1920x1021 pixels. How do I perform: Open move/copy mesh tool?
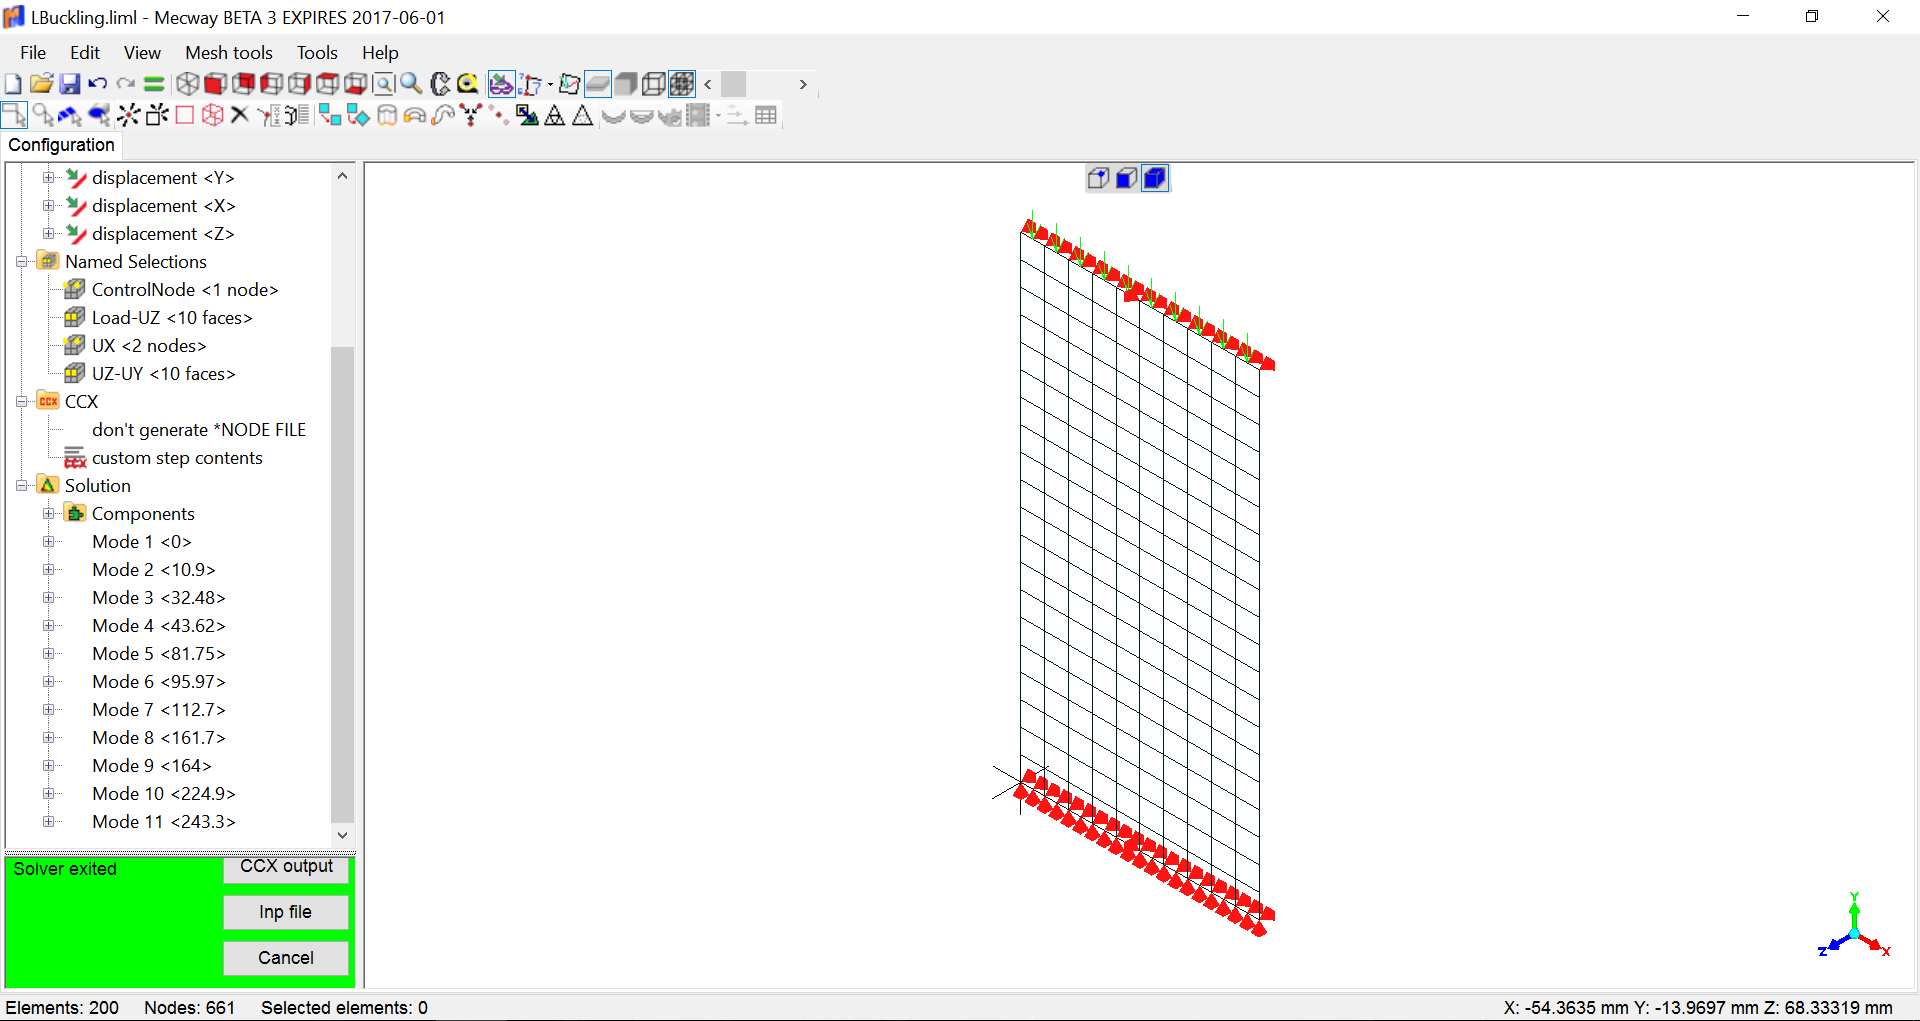[x=330, y=115]
